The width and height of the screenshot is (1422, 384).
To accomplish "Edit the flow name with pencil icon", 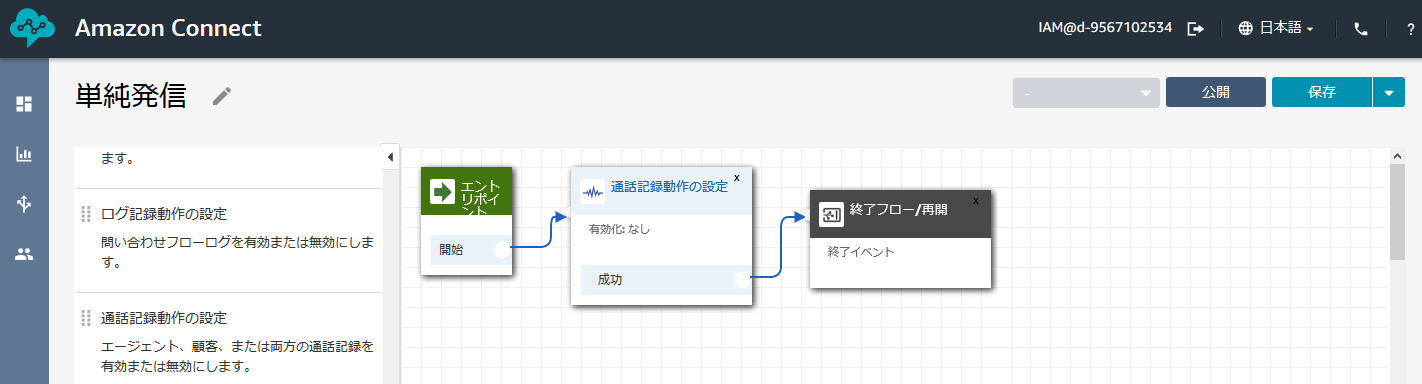I will tap(222, 96).
